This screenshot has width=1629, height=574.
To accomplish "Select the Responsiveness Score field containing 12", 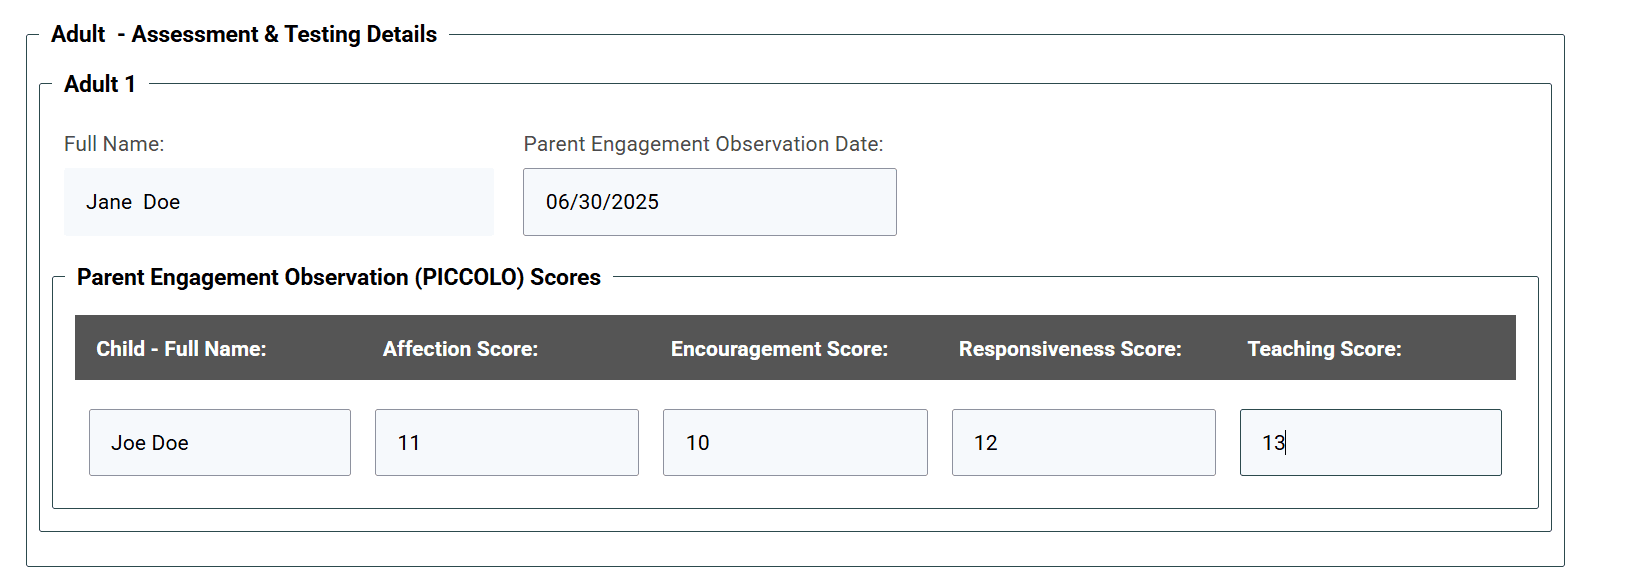I will (x=1083, y=442).
